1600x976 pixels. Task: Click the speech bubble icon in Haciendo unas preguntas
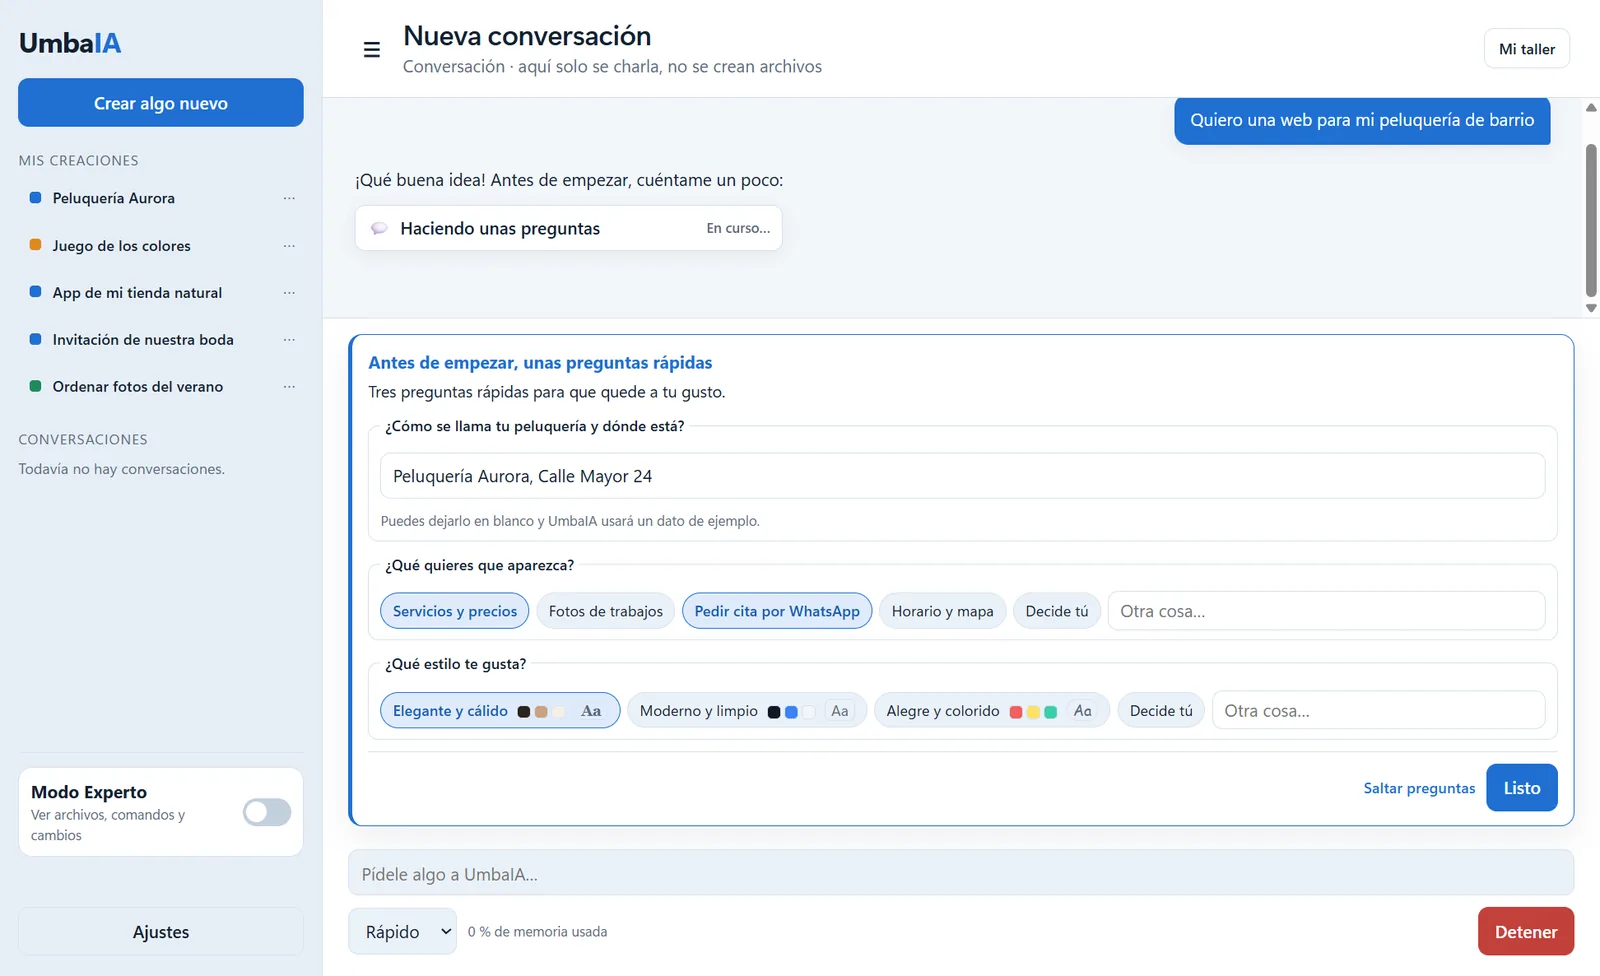[x=379, y=229]
